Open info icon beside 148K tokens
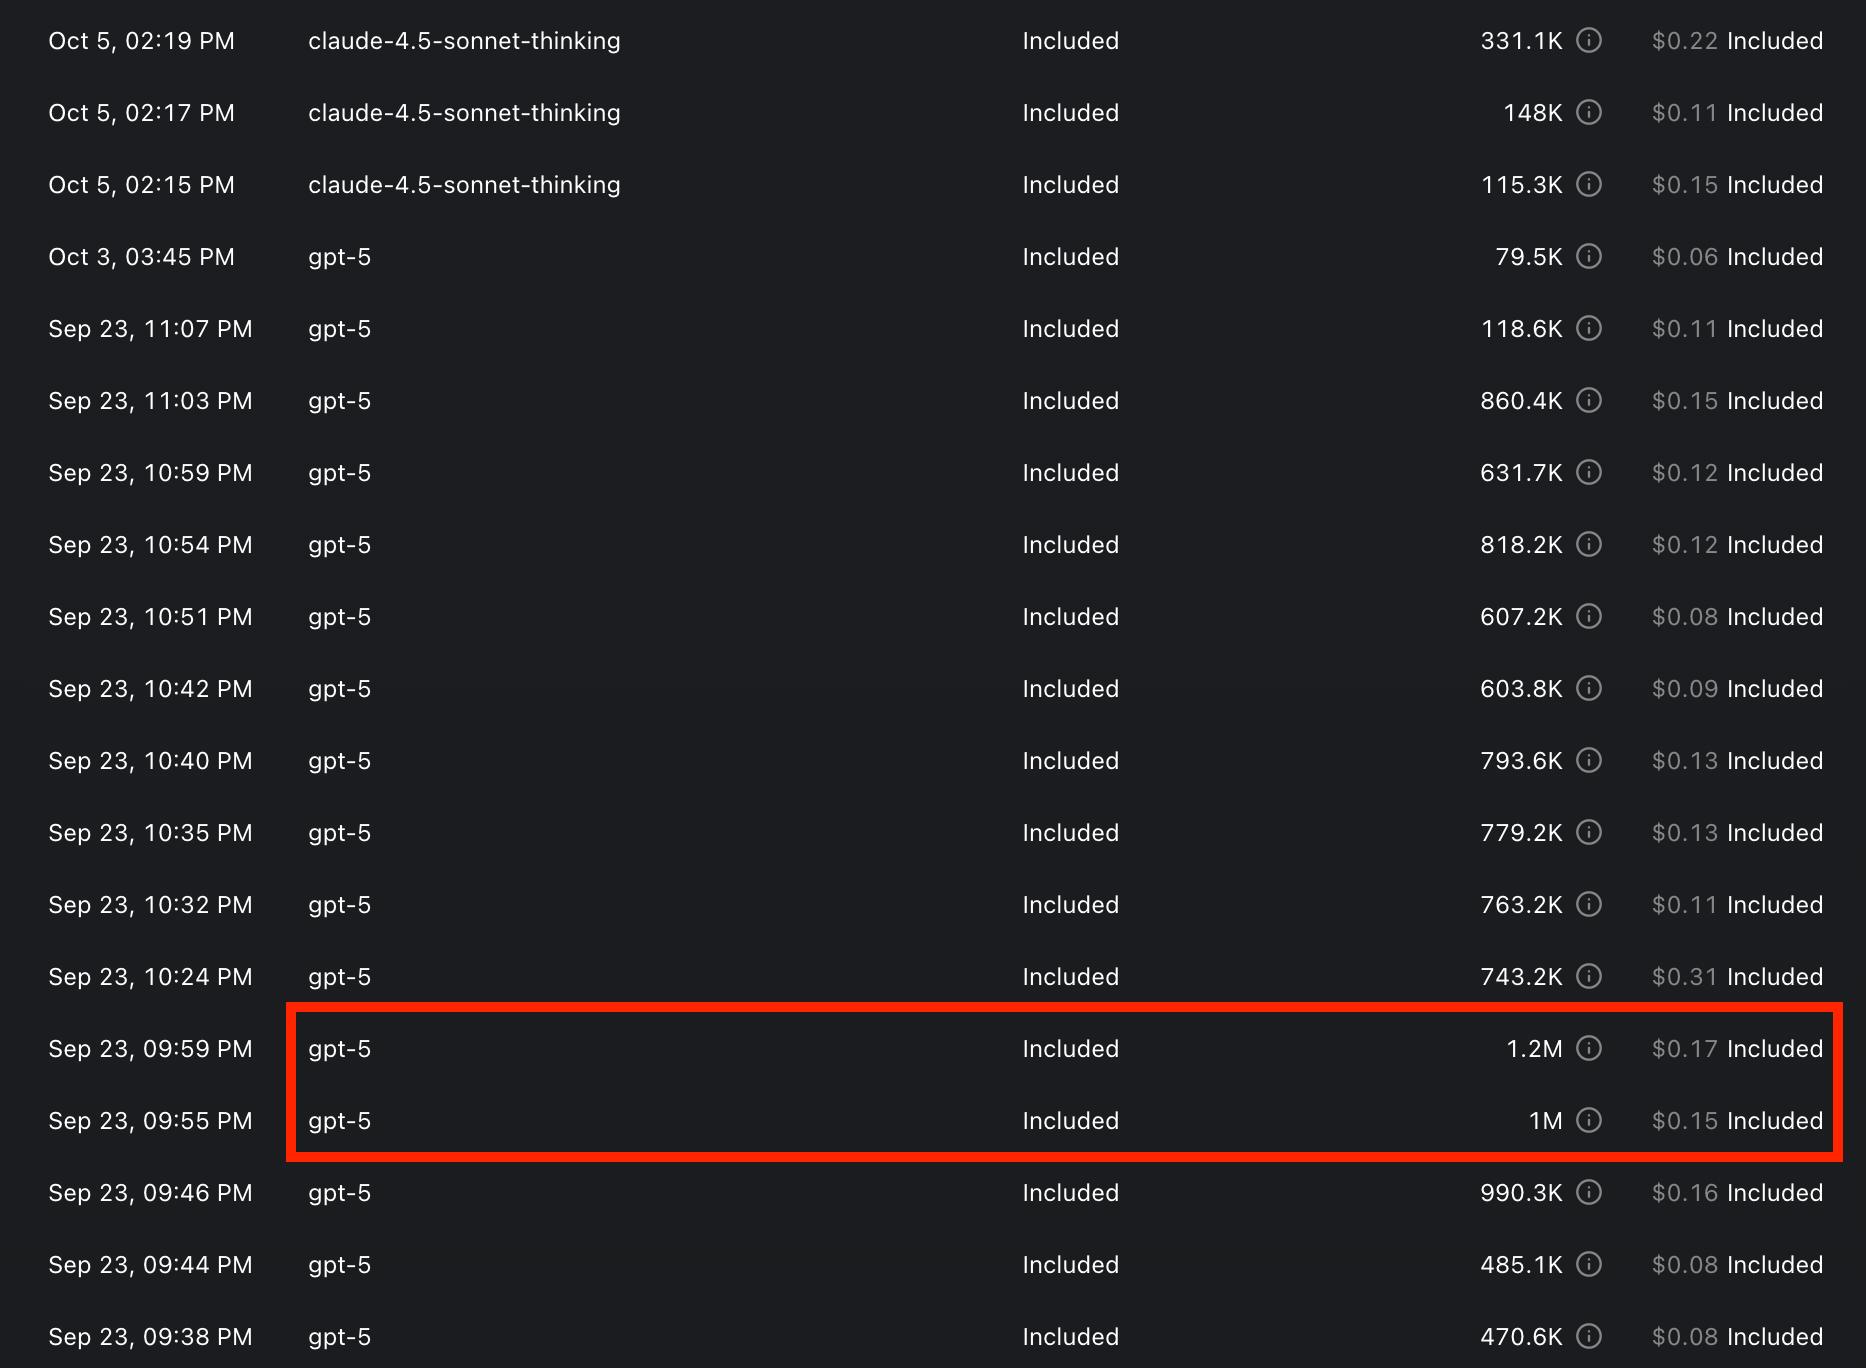This screenshot has width=1866, height=1368. [1589, 112]
